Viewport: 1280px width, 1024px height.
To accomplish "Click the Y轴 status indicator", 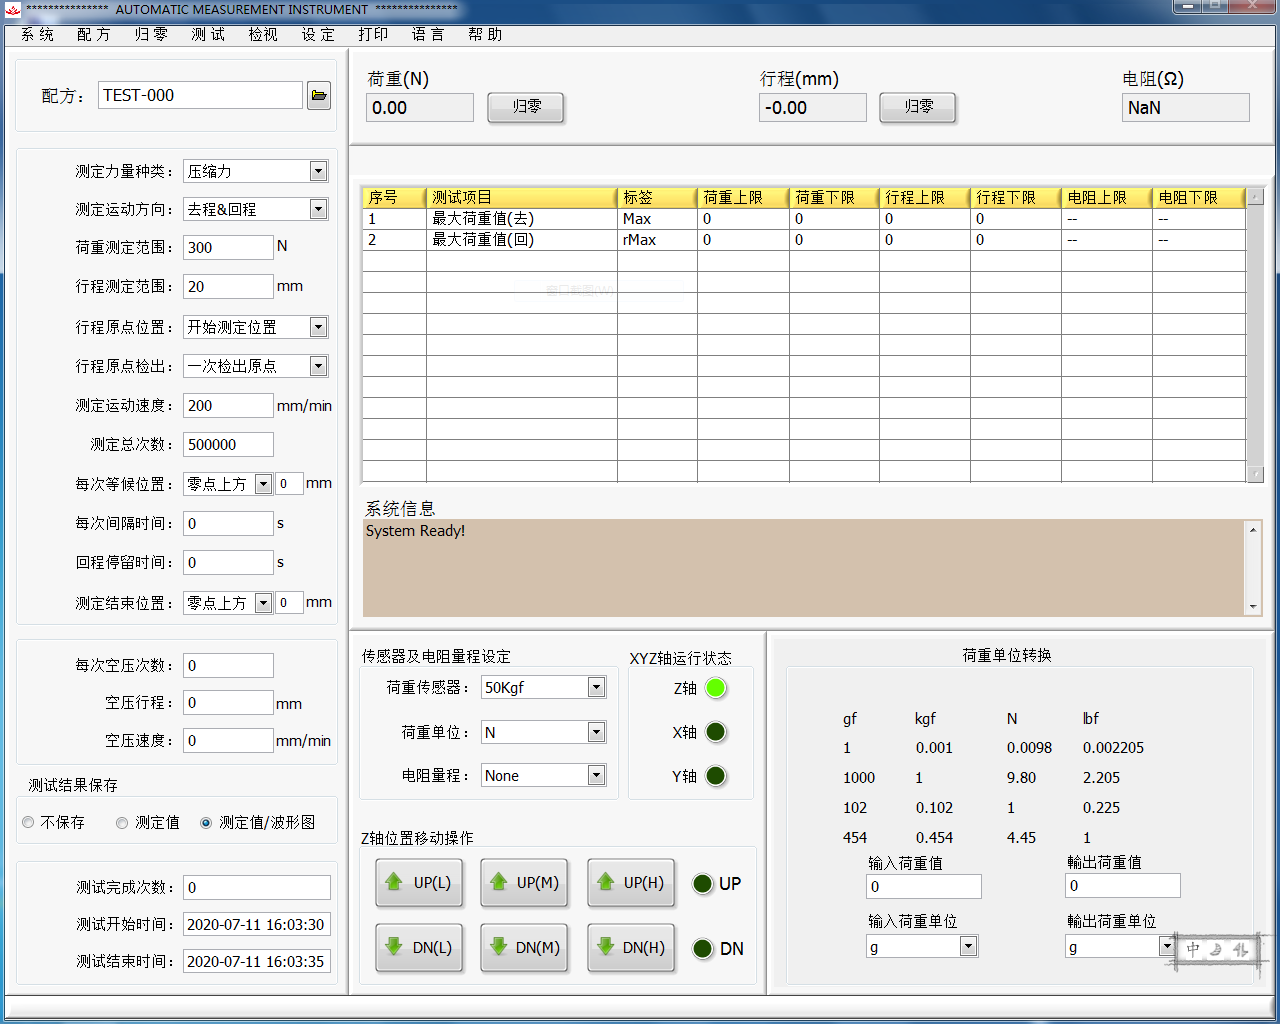I will pos(715,776).
